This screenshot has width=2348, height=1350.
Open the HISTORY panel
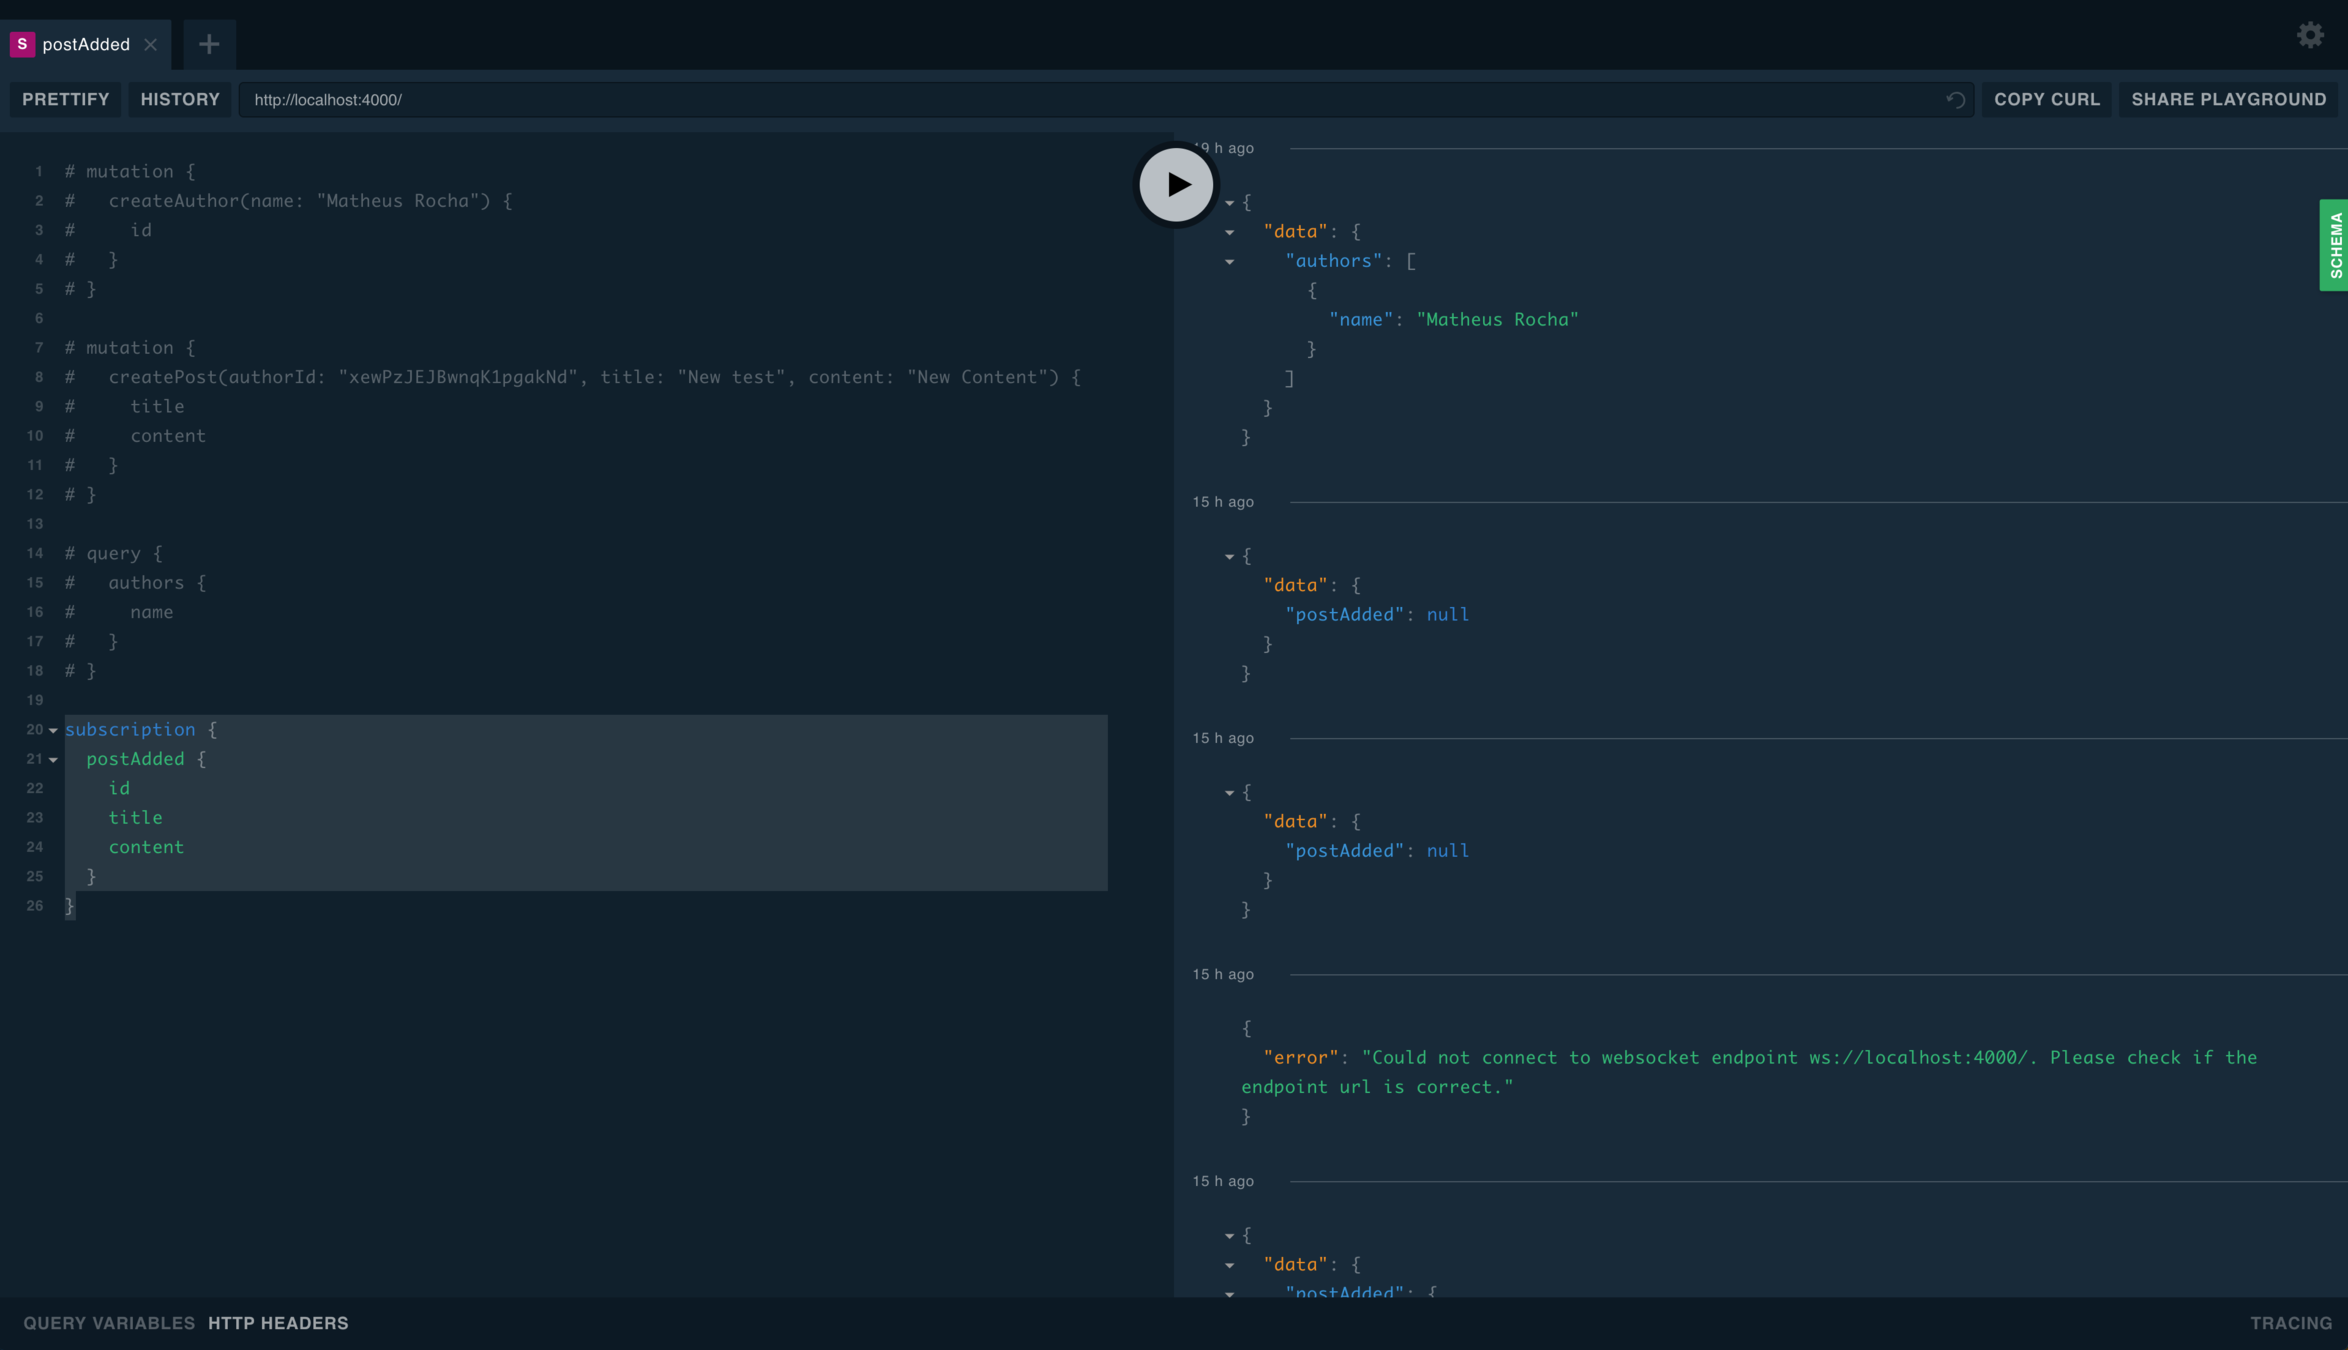pyautogui.click(x=180, y=99)
